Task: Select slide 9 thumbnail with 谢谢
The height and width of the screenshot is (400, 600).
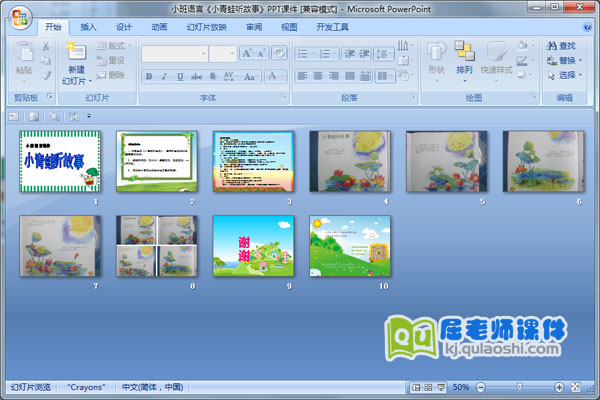Action: (x=253, y=246)
